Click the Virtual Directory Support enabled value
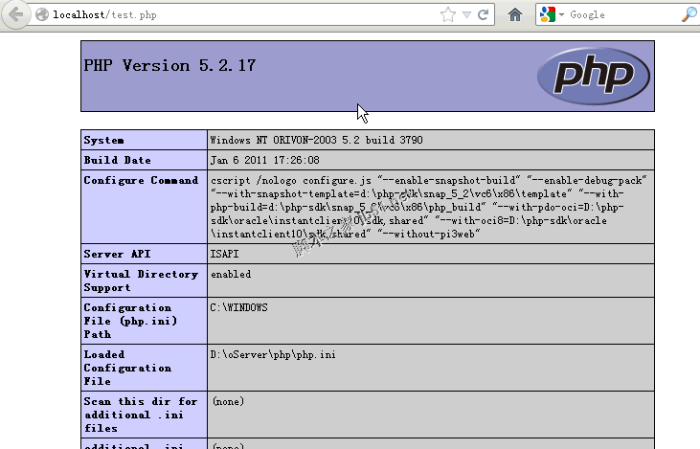The height and width of the screenshot is (449, 700). point(230,274)
